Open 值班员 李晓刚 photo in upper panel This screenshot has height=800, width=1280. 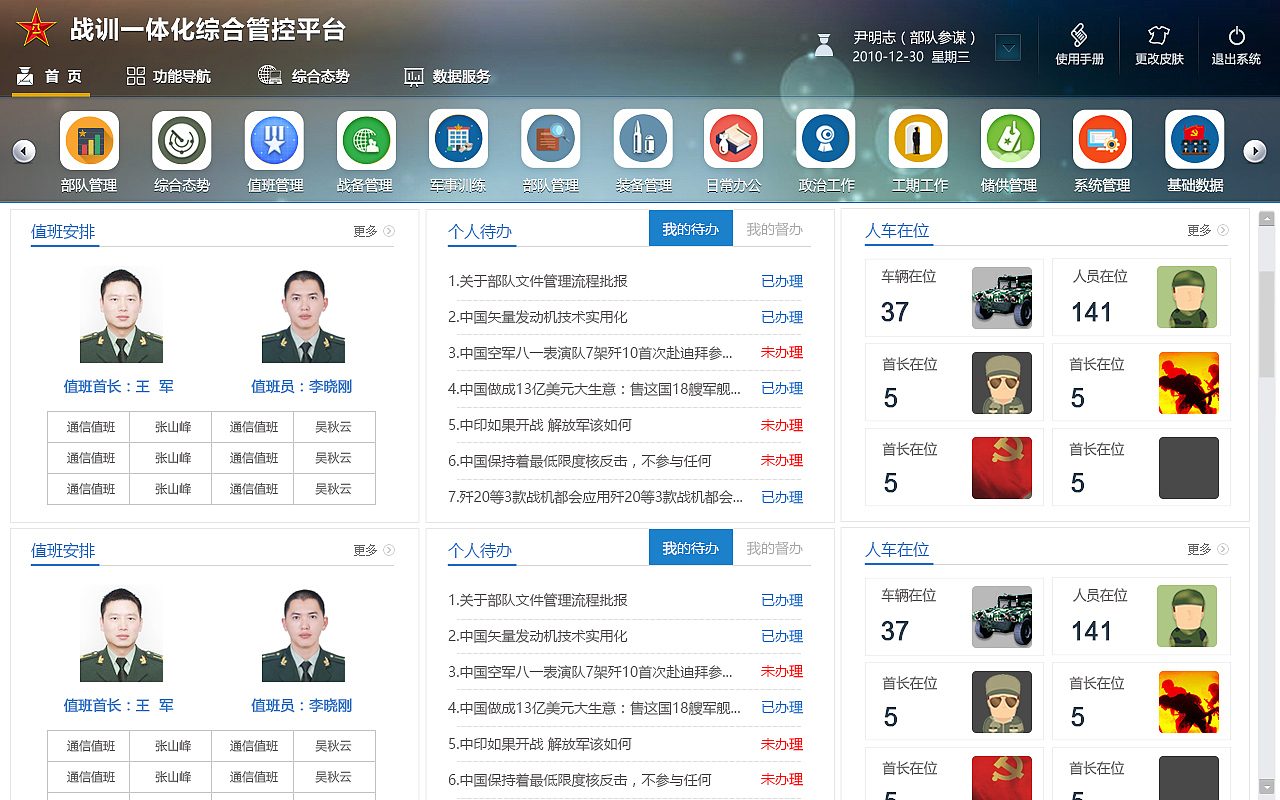(x=303, y=315)
